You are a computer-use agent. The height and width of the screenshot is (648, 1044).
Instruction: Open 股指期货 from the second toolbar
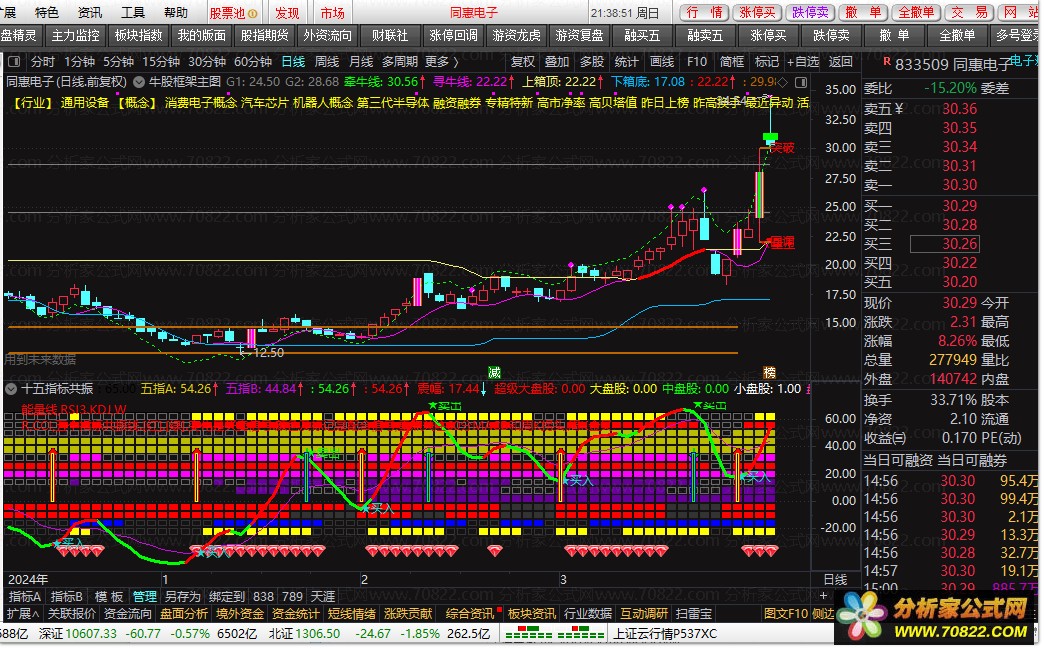click(264, 35)
